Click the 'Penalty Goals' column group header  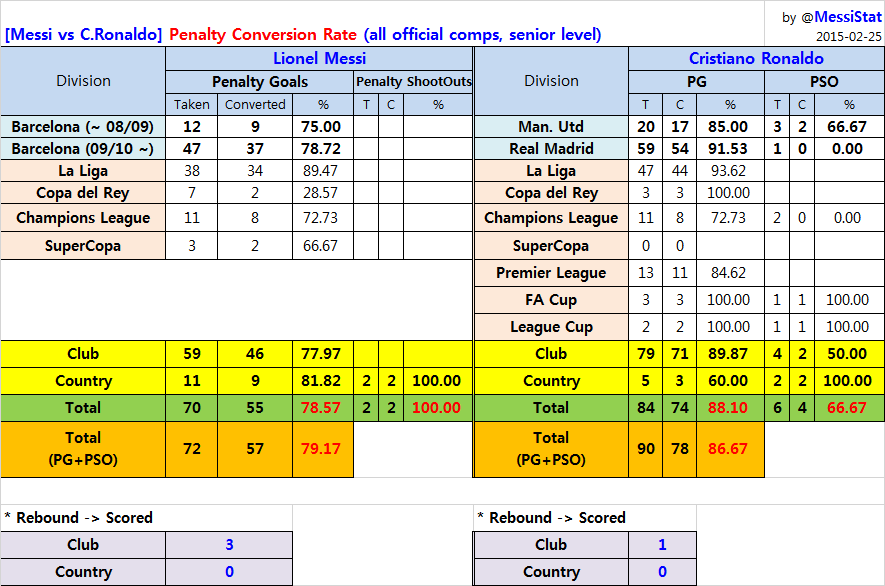260,82
